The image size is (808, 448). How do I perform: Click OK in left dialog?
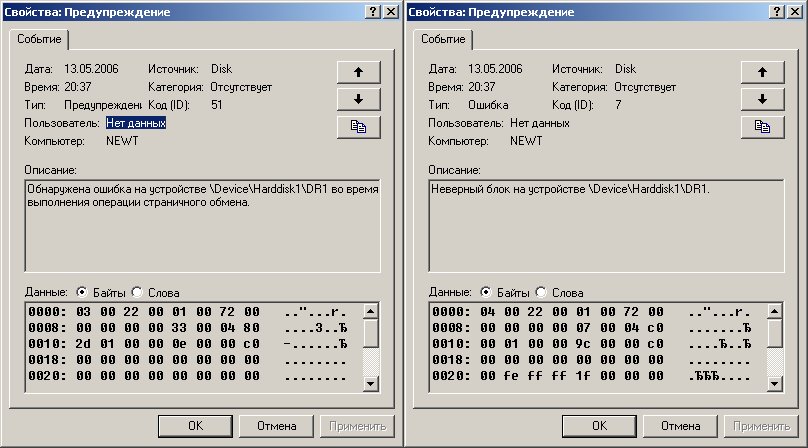pyautogui.click(x=195, y=426)
